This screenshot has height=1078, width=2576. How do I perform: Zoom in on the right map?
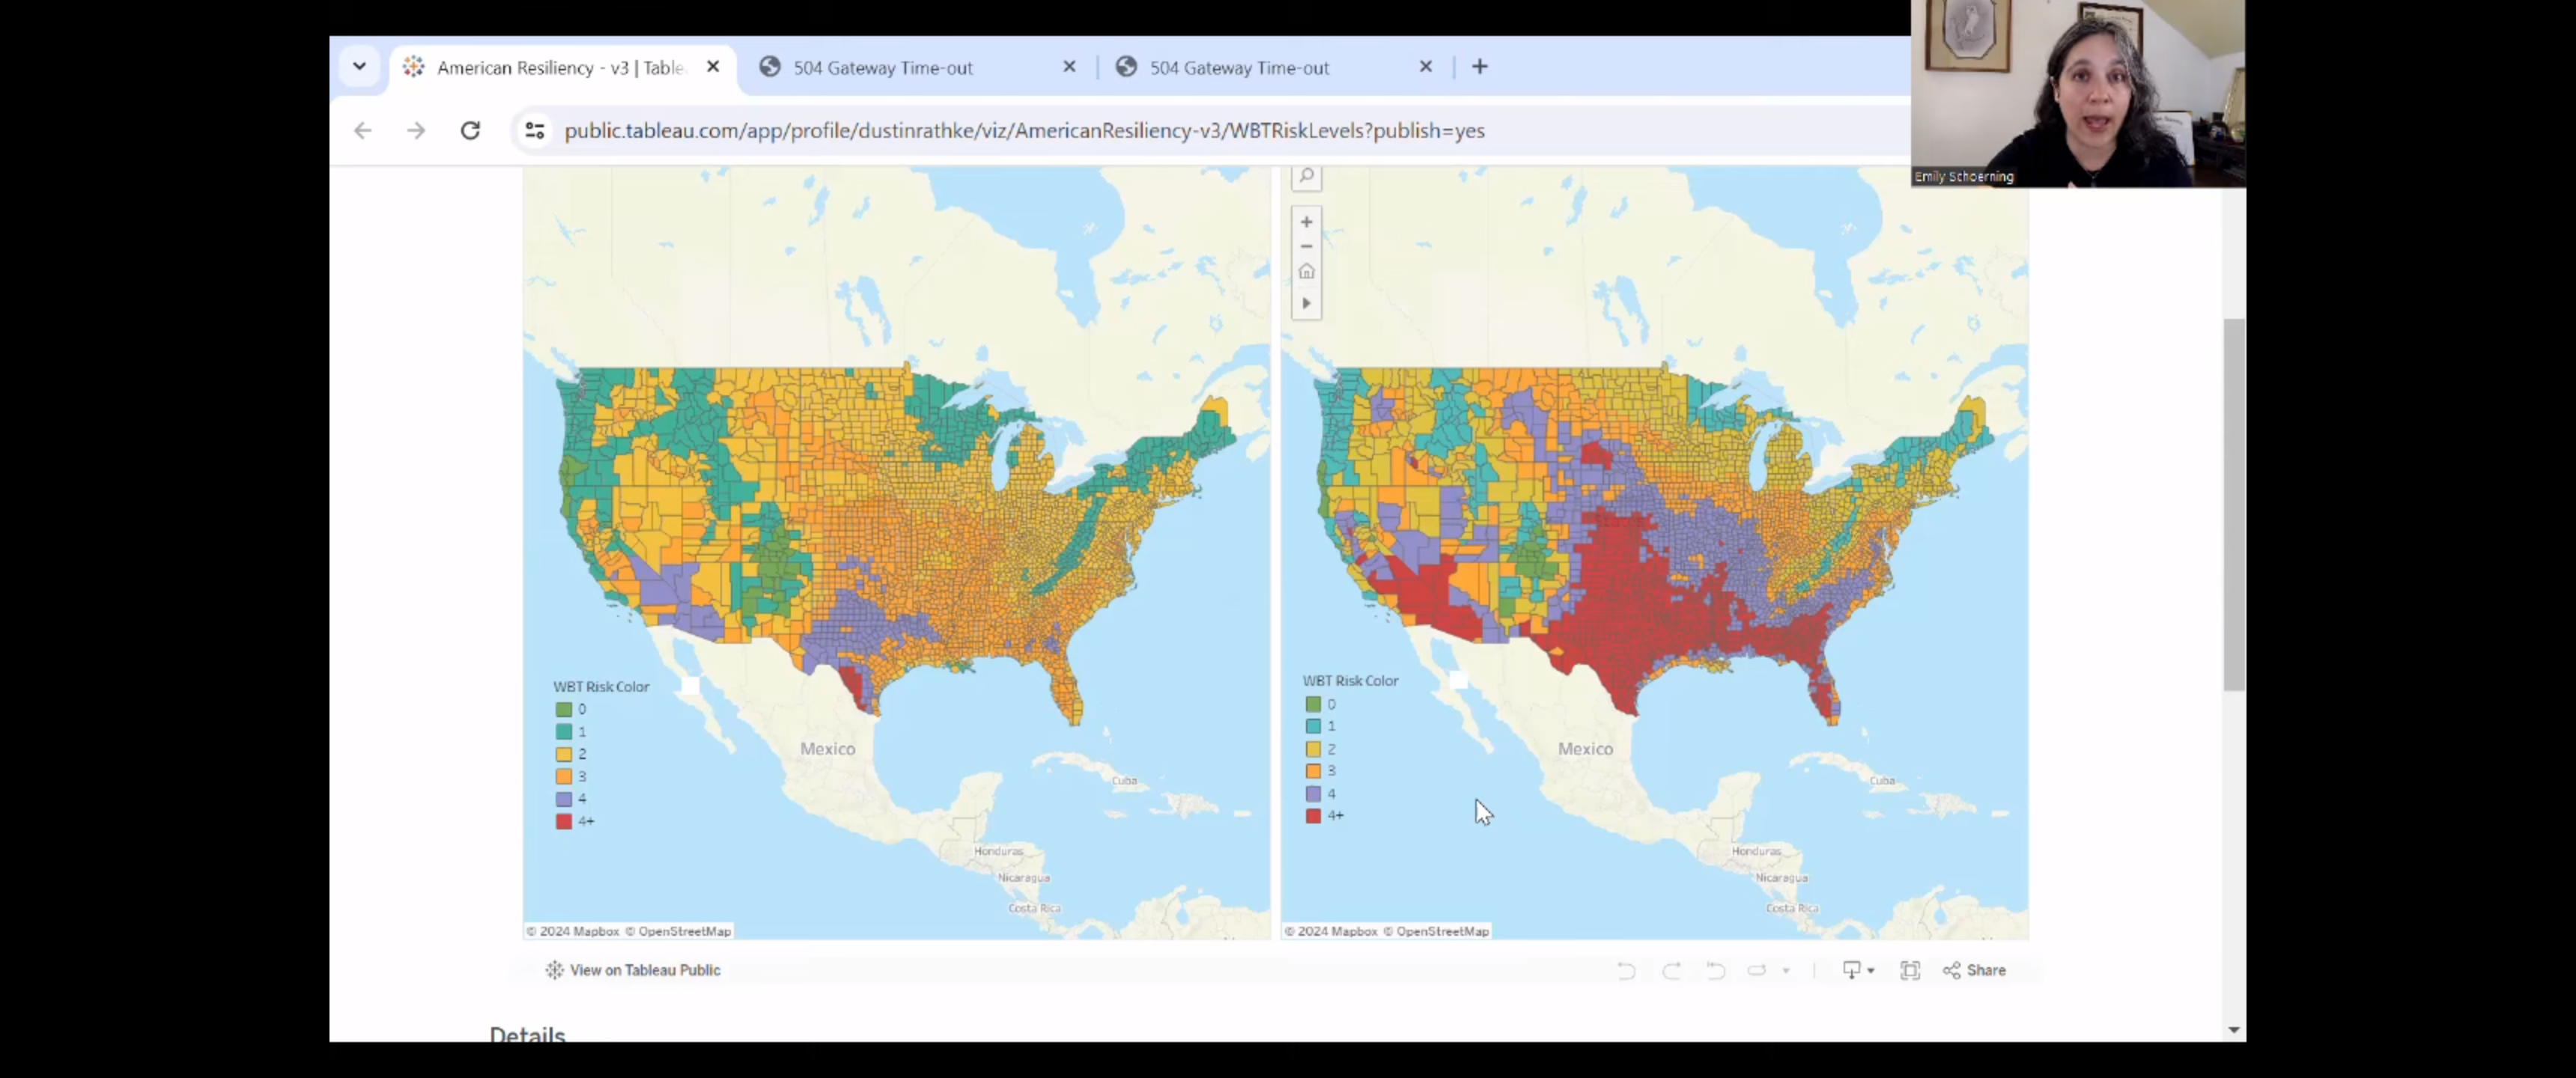(x=1306, y=222)
